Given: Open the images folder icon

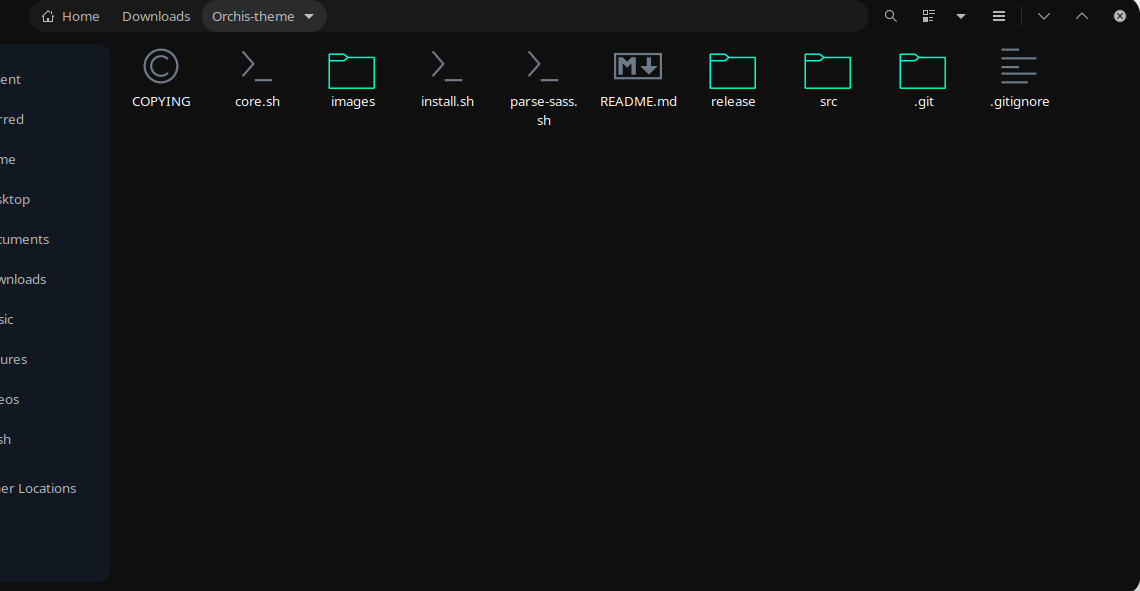Looking at the screenshot, I should coord(352,71).
